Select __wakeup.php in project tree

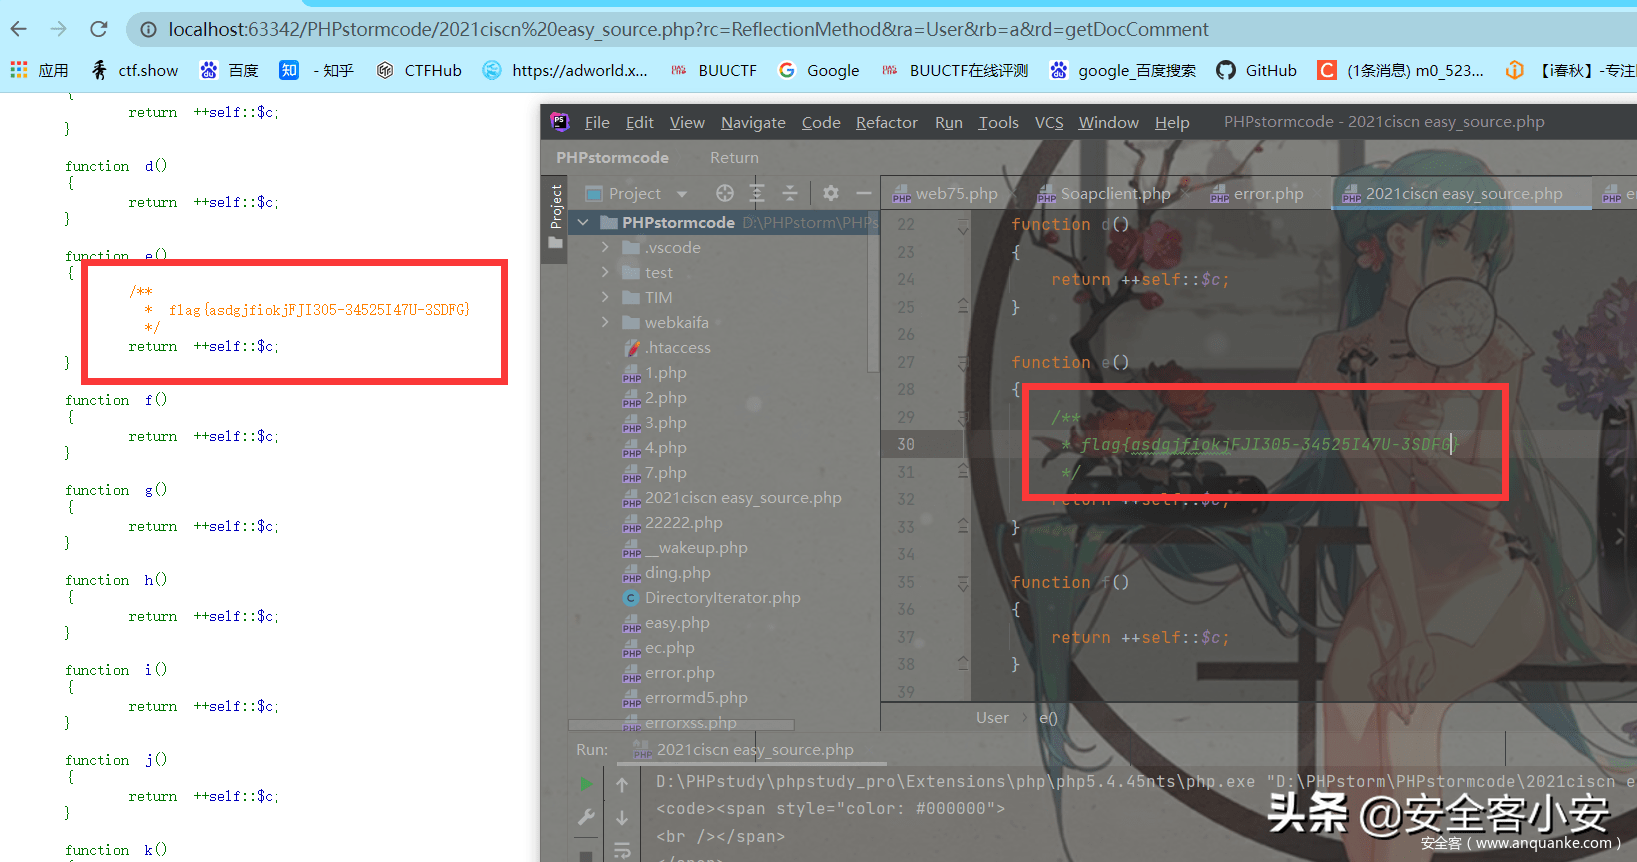685,547
